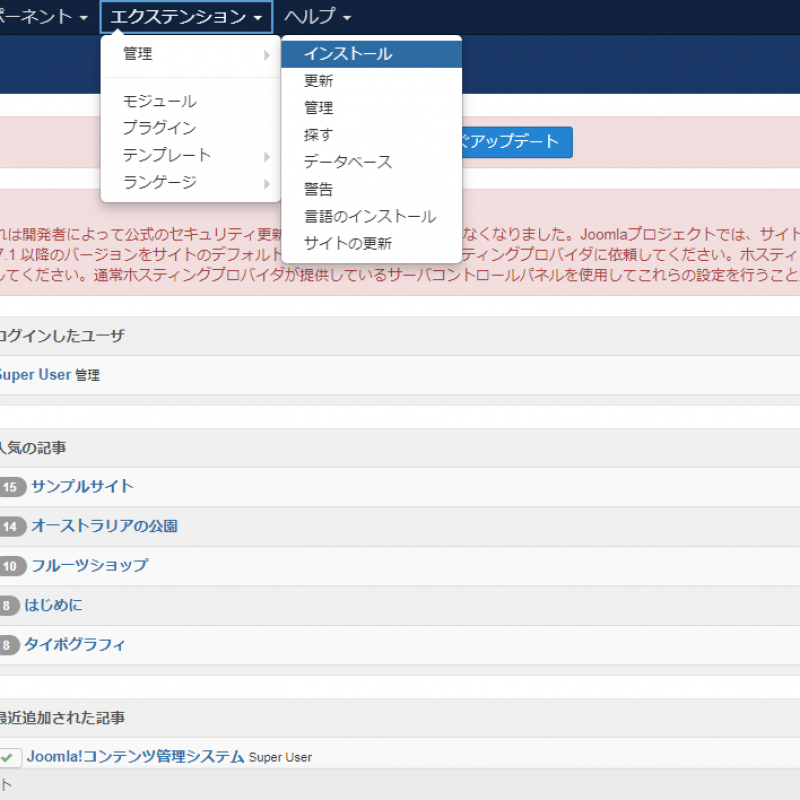Viewport: 800px width, 800px height.
Task: Open 言語のインストール menu entry
Action: coord(370,216)
